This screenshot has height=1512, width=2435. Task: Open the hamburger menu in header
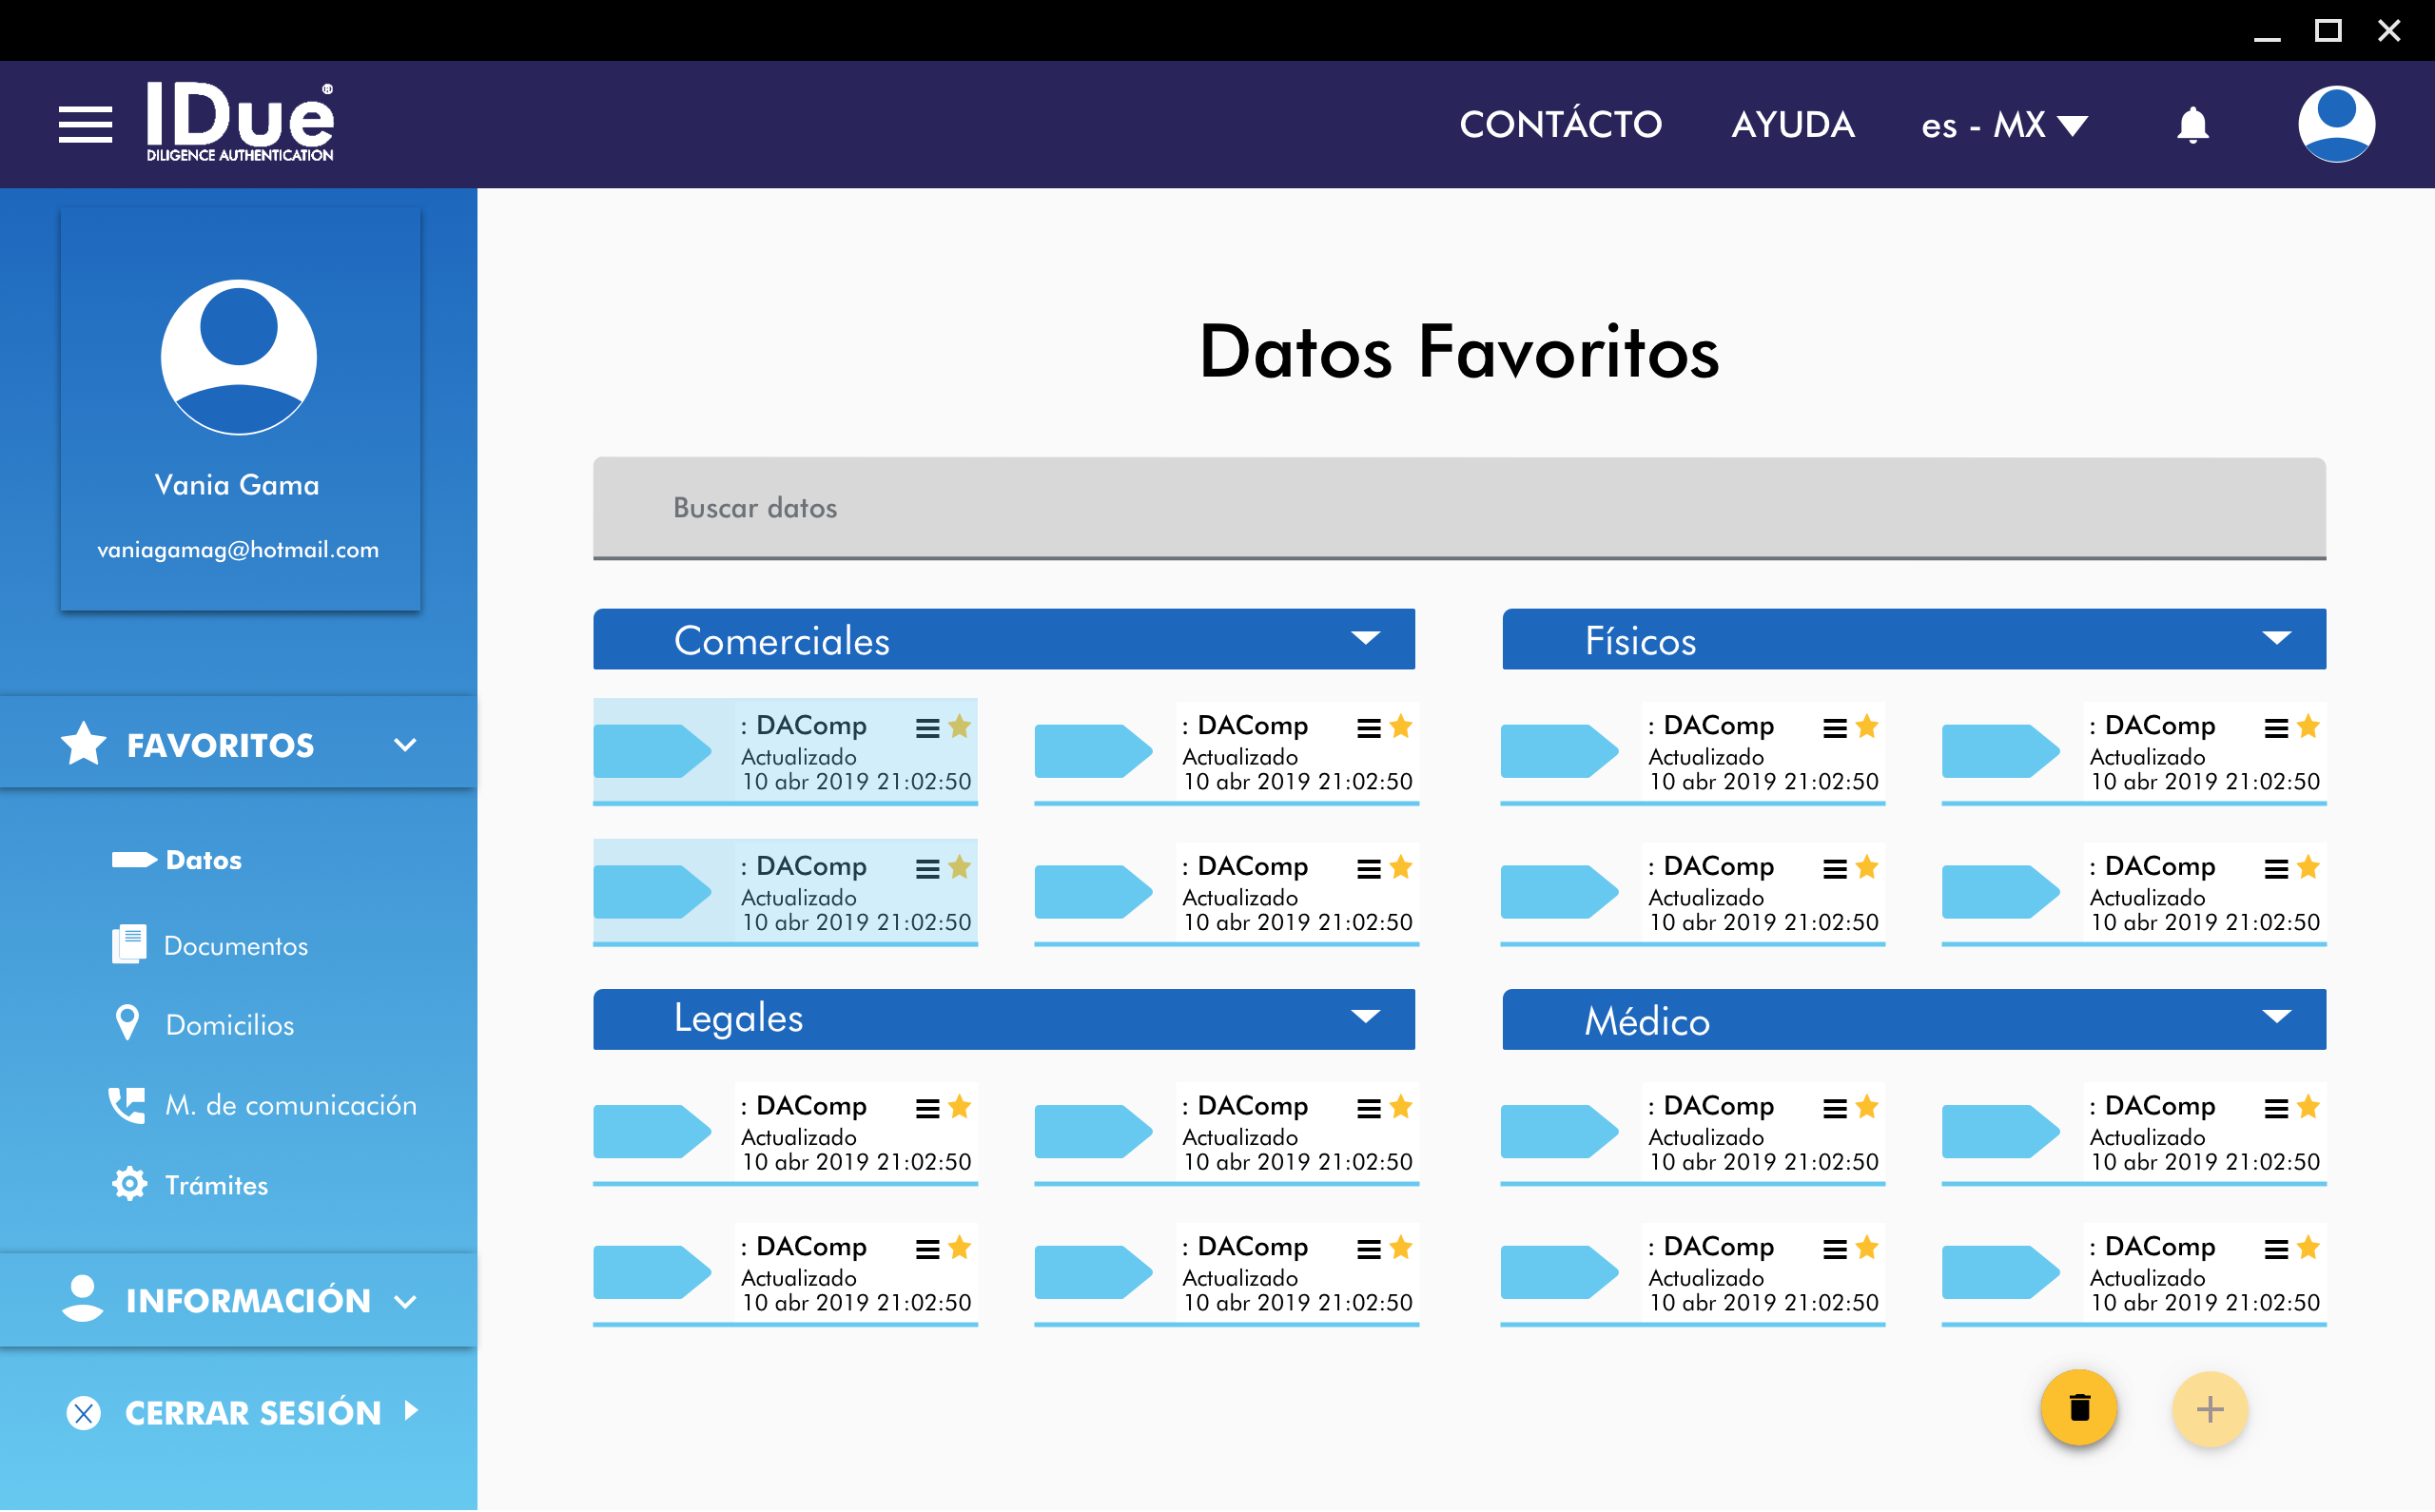[x=85, y=125]
